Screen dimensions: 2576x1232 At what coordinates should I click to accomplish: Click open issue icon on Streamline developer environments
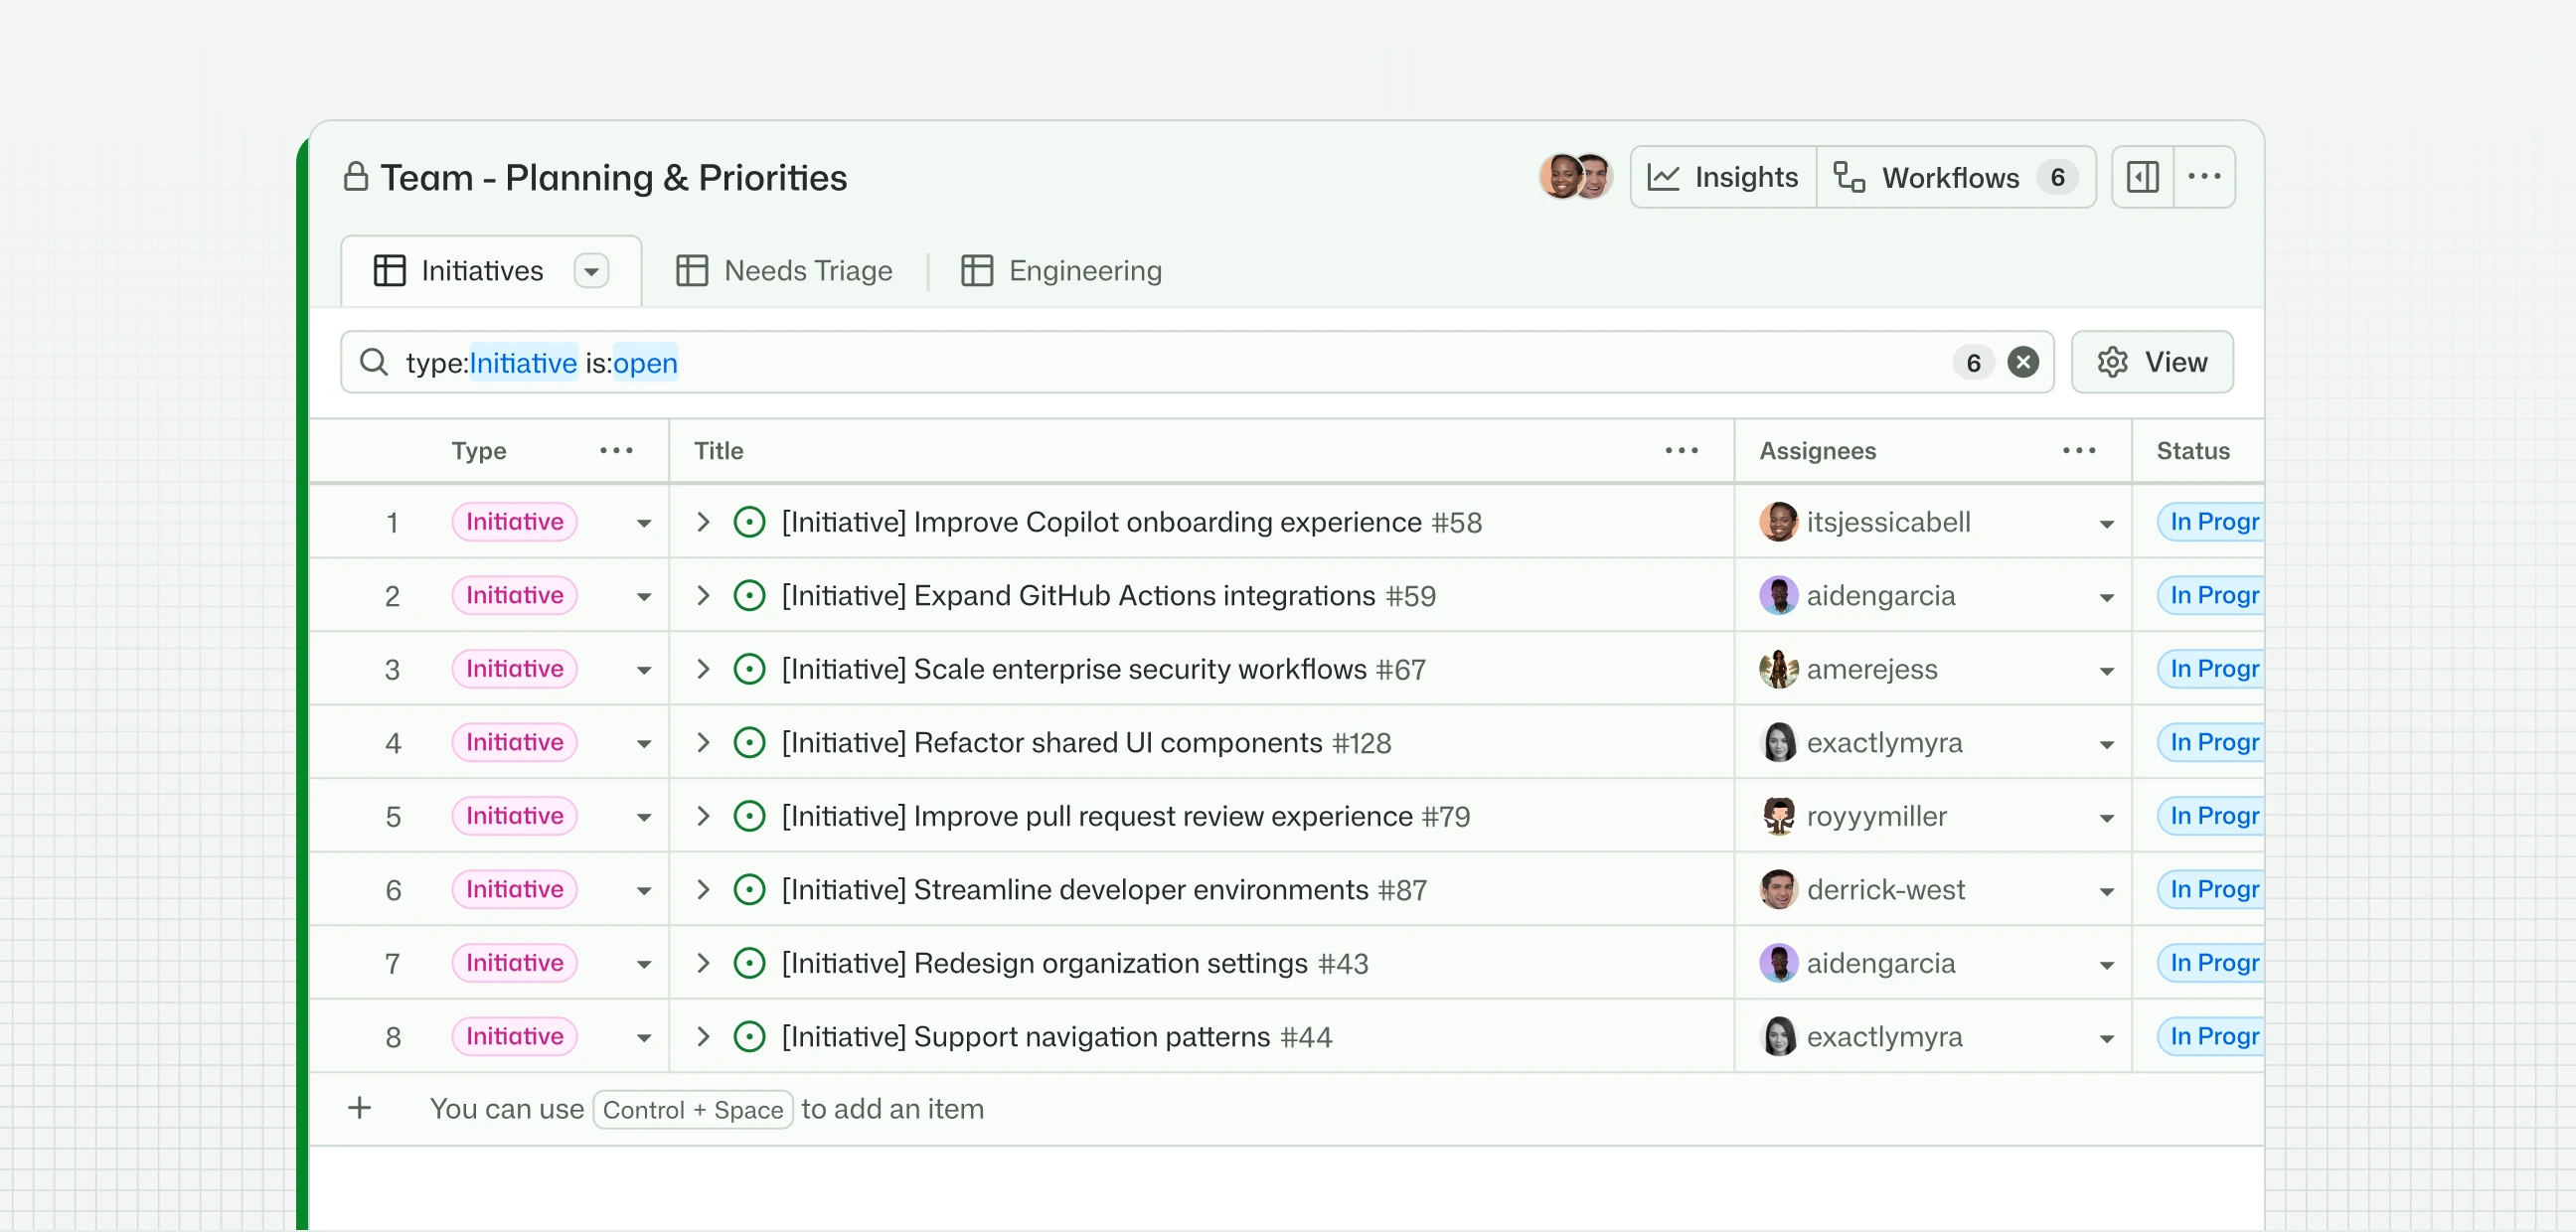pos(749,890)
